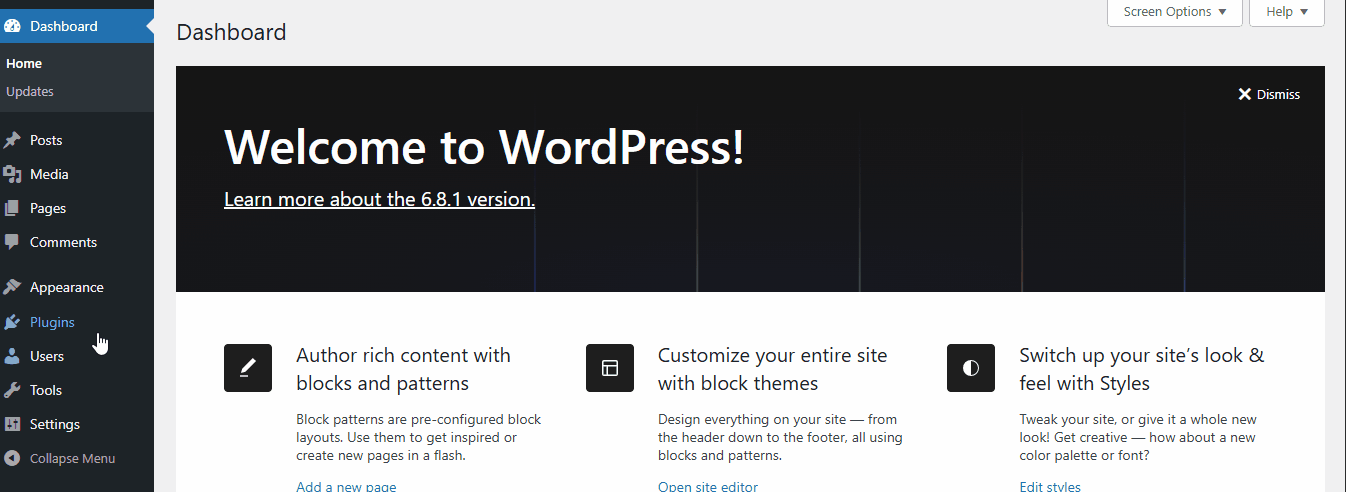Open the Pages menu label
1346x492 pixels.
(x=48, y=208)
